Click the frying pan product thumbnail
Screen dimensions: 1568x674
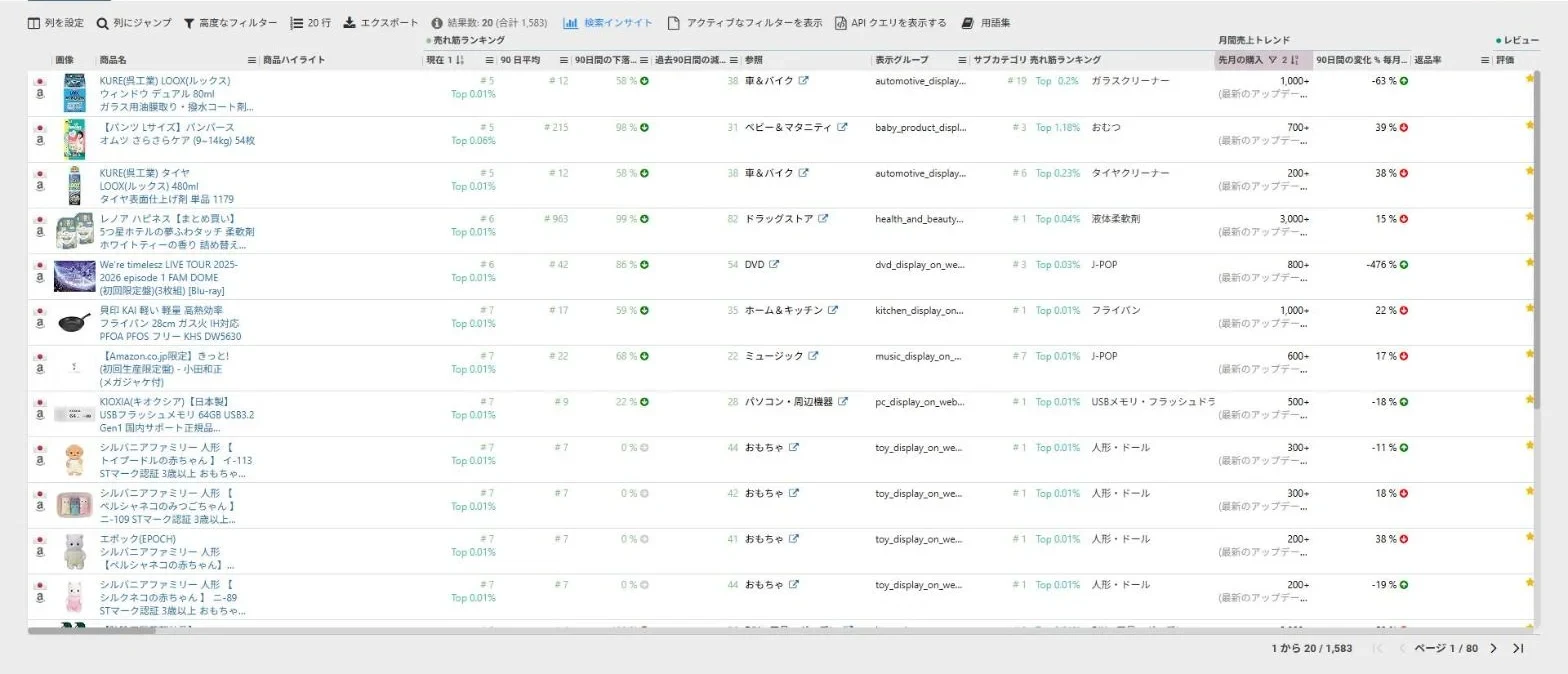tap(73, 322)
